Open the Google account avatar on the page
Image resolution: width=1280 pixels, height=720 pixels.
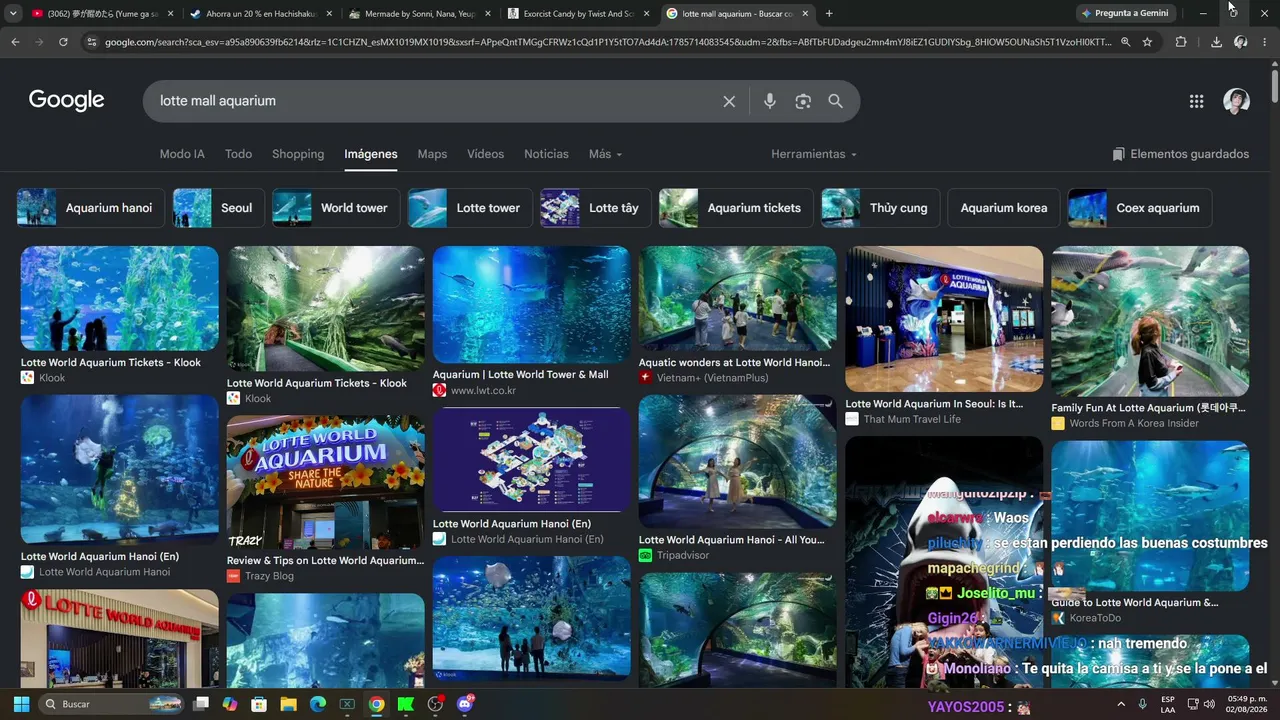pos(1236,101)
